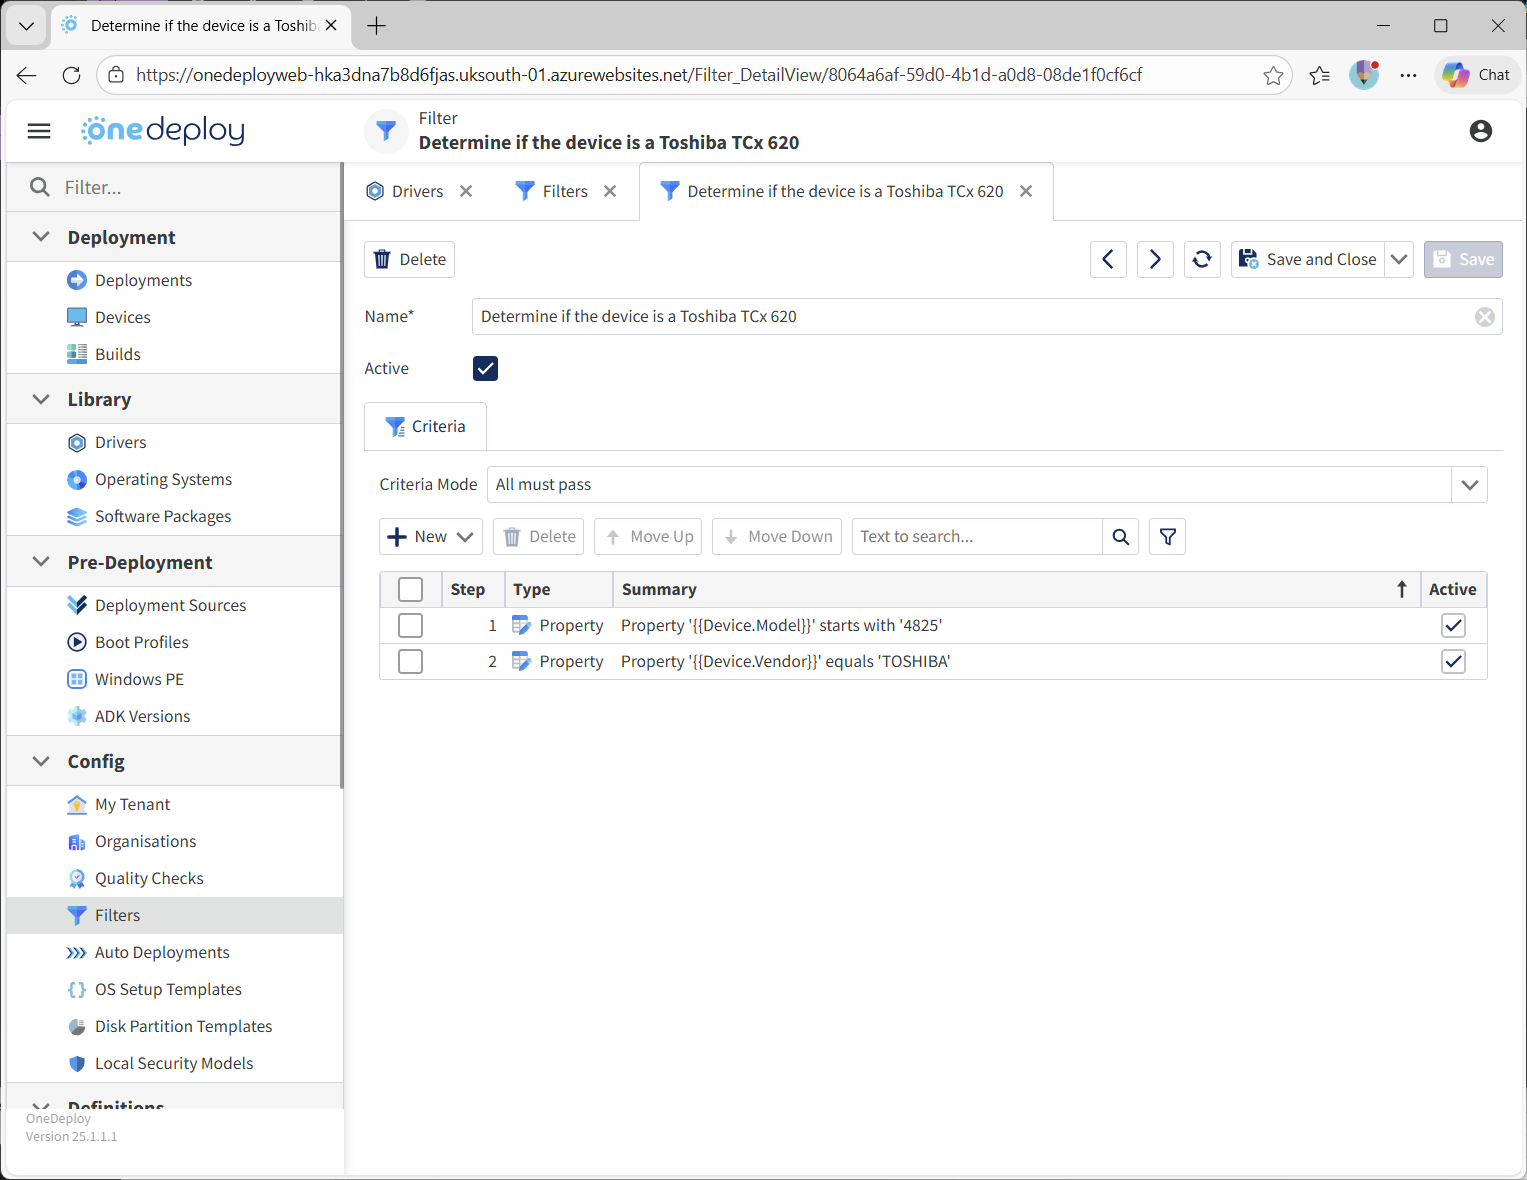
Task: Clear the Name field with X icon
Action: (x=1485, y=317)
